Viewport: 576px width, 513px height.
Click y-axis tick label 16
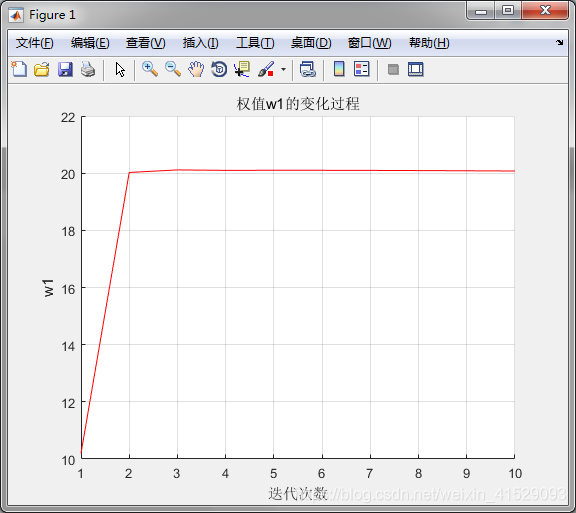tap(68, 289)
